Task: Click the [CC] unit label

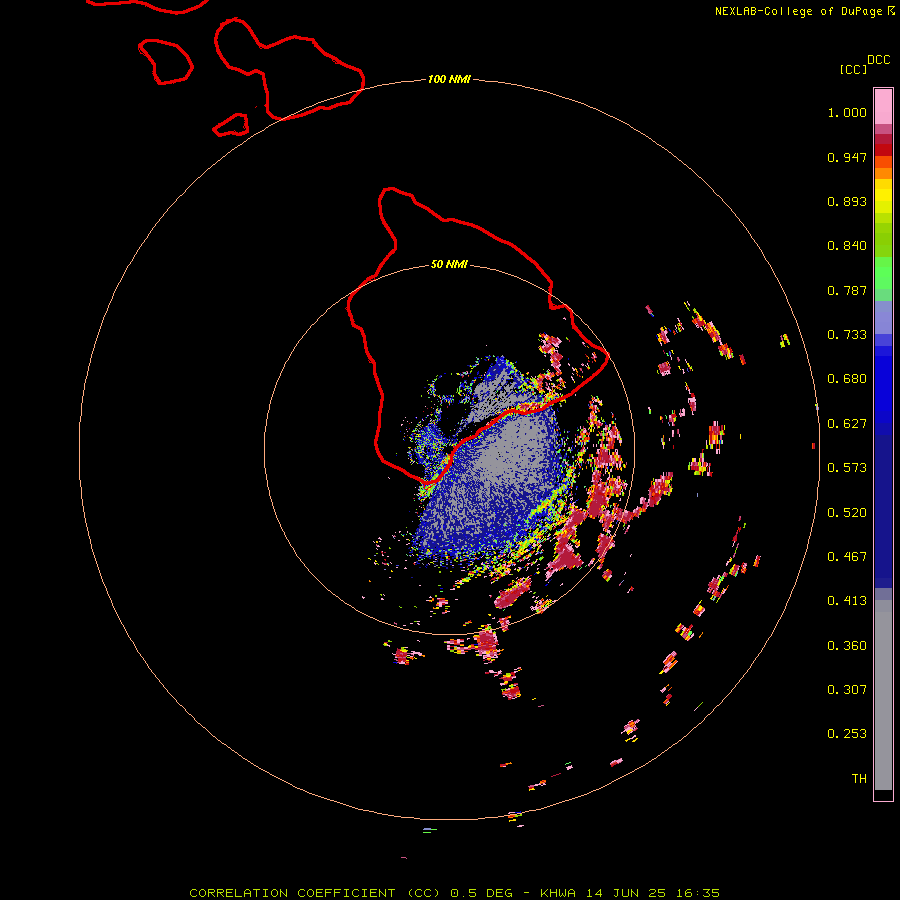Action: click(853, 69)
